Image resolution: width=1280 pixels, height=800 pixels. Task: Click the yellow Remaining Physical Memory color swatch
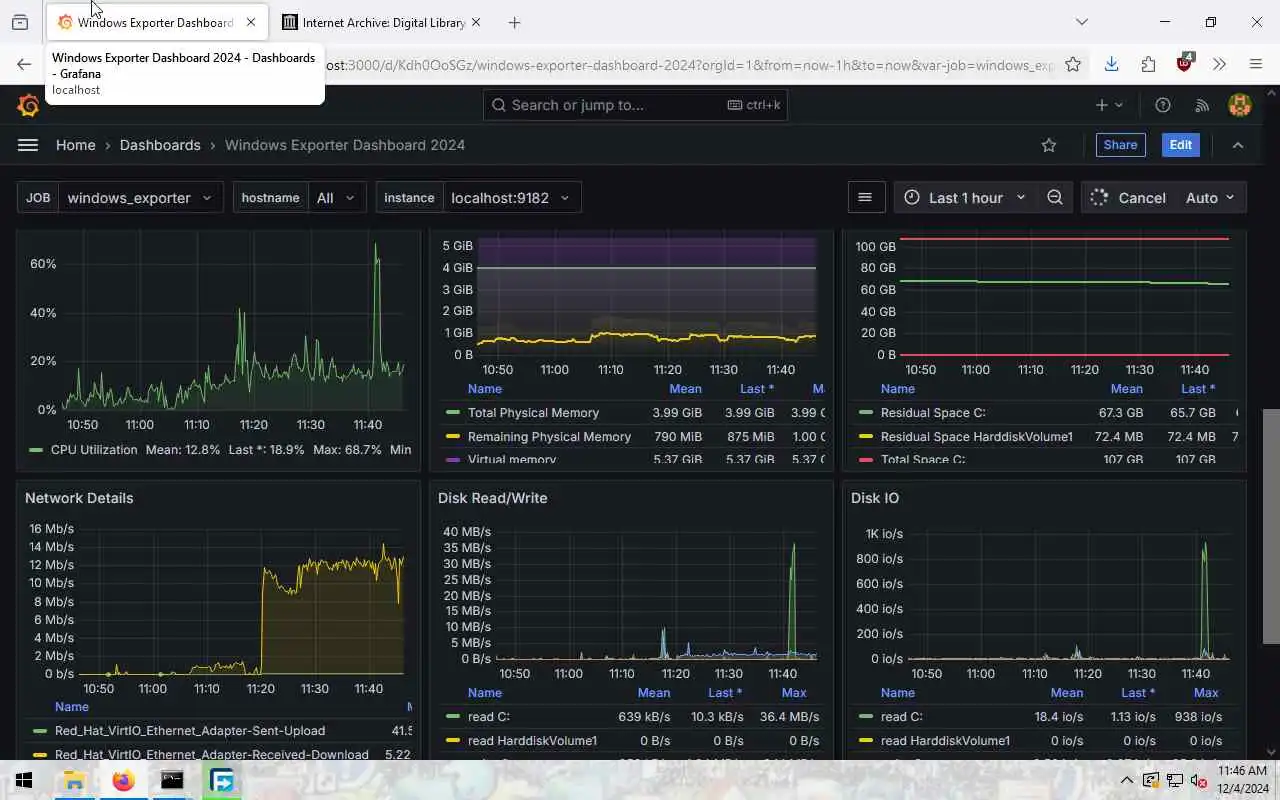tap(453, 437)
